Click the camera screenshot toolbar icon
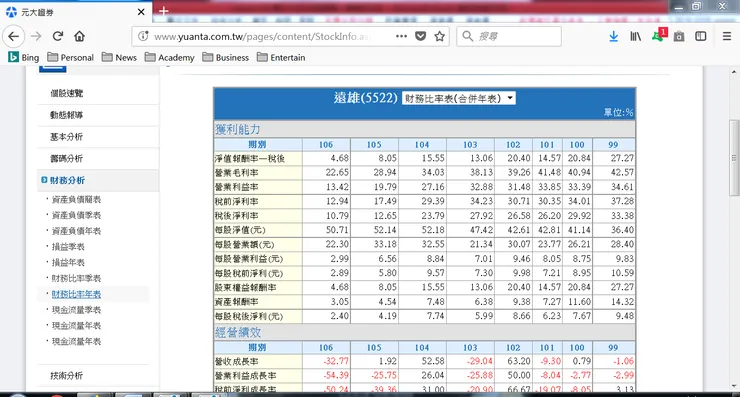The image size is (740, 397). pyautogui.click(x=679, y=36)
